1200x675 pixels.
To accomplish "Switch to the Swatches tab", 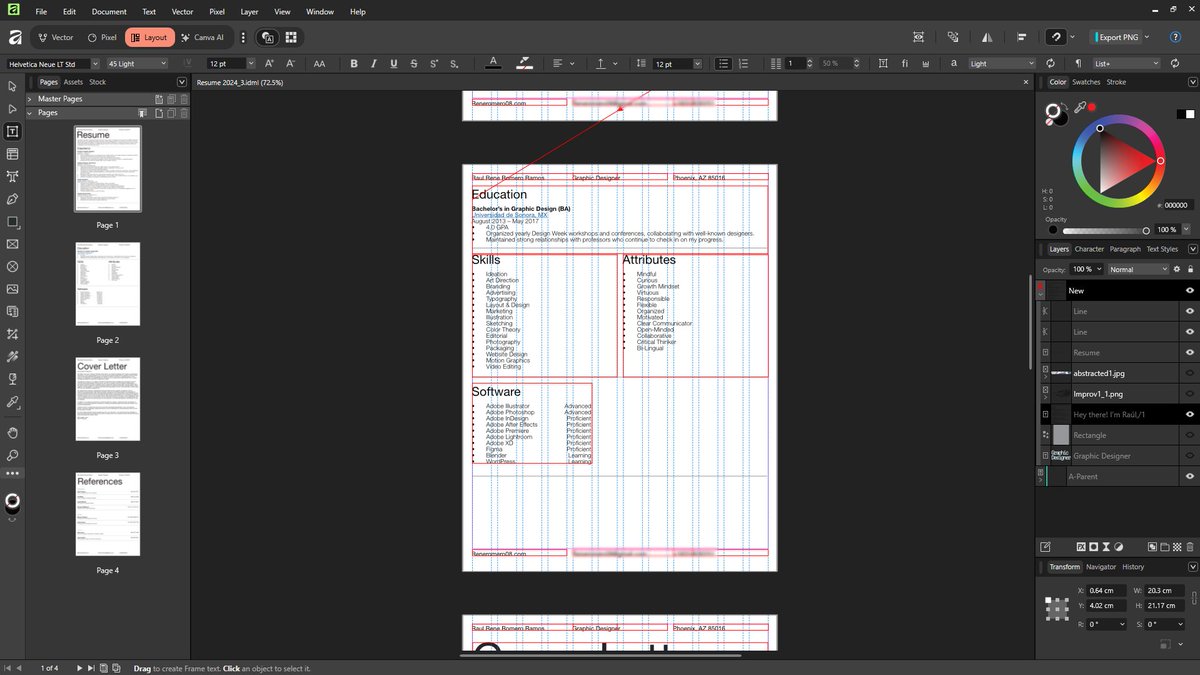I will [1086, 82].
